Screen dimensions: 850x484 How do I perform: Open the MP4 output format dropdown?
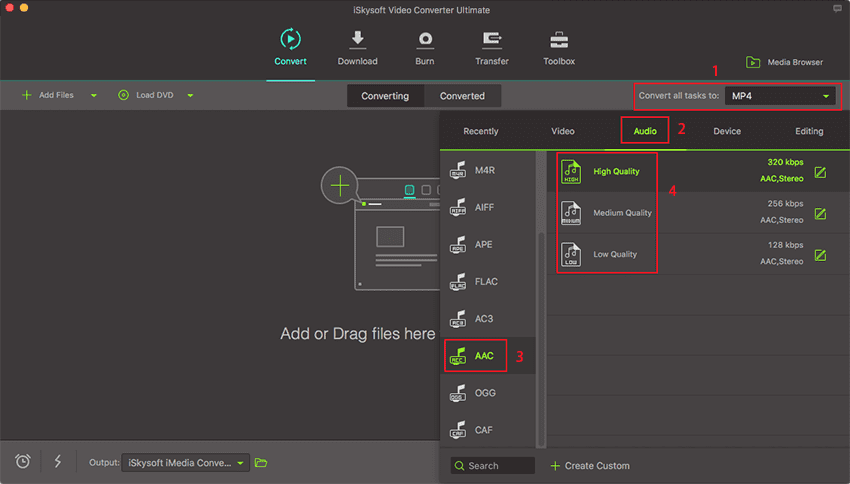(x=780, y=96)
